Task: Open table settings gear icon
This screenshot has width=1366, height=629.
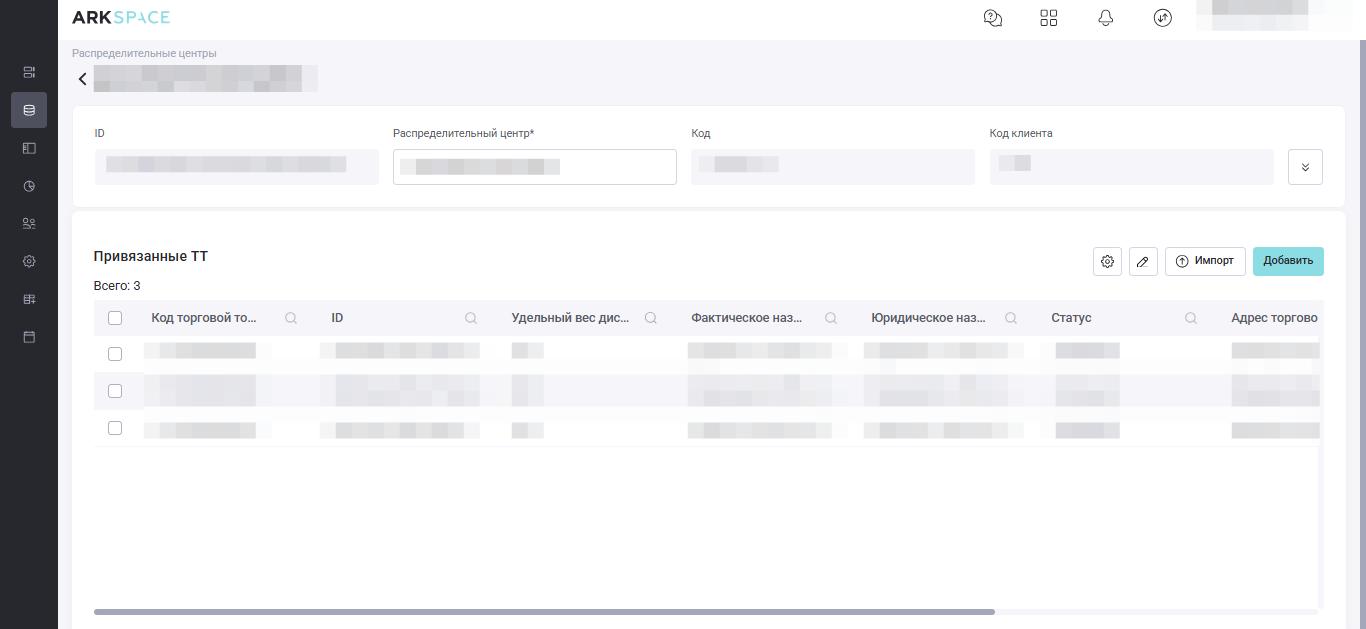Action: (x=1107, y=261)
